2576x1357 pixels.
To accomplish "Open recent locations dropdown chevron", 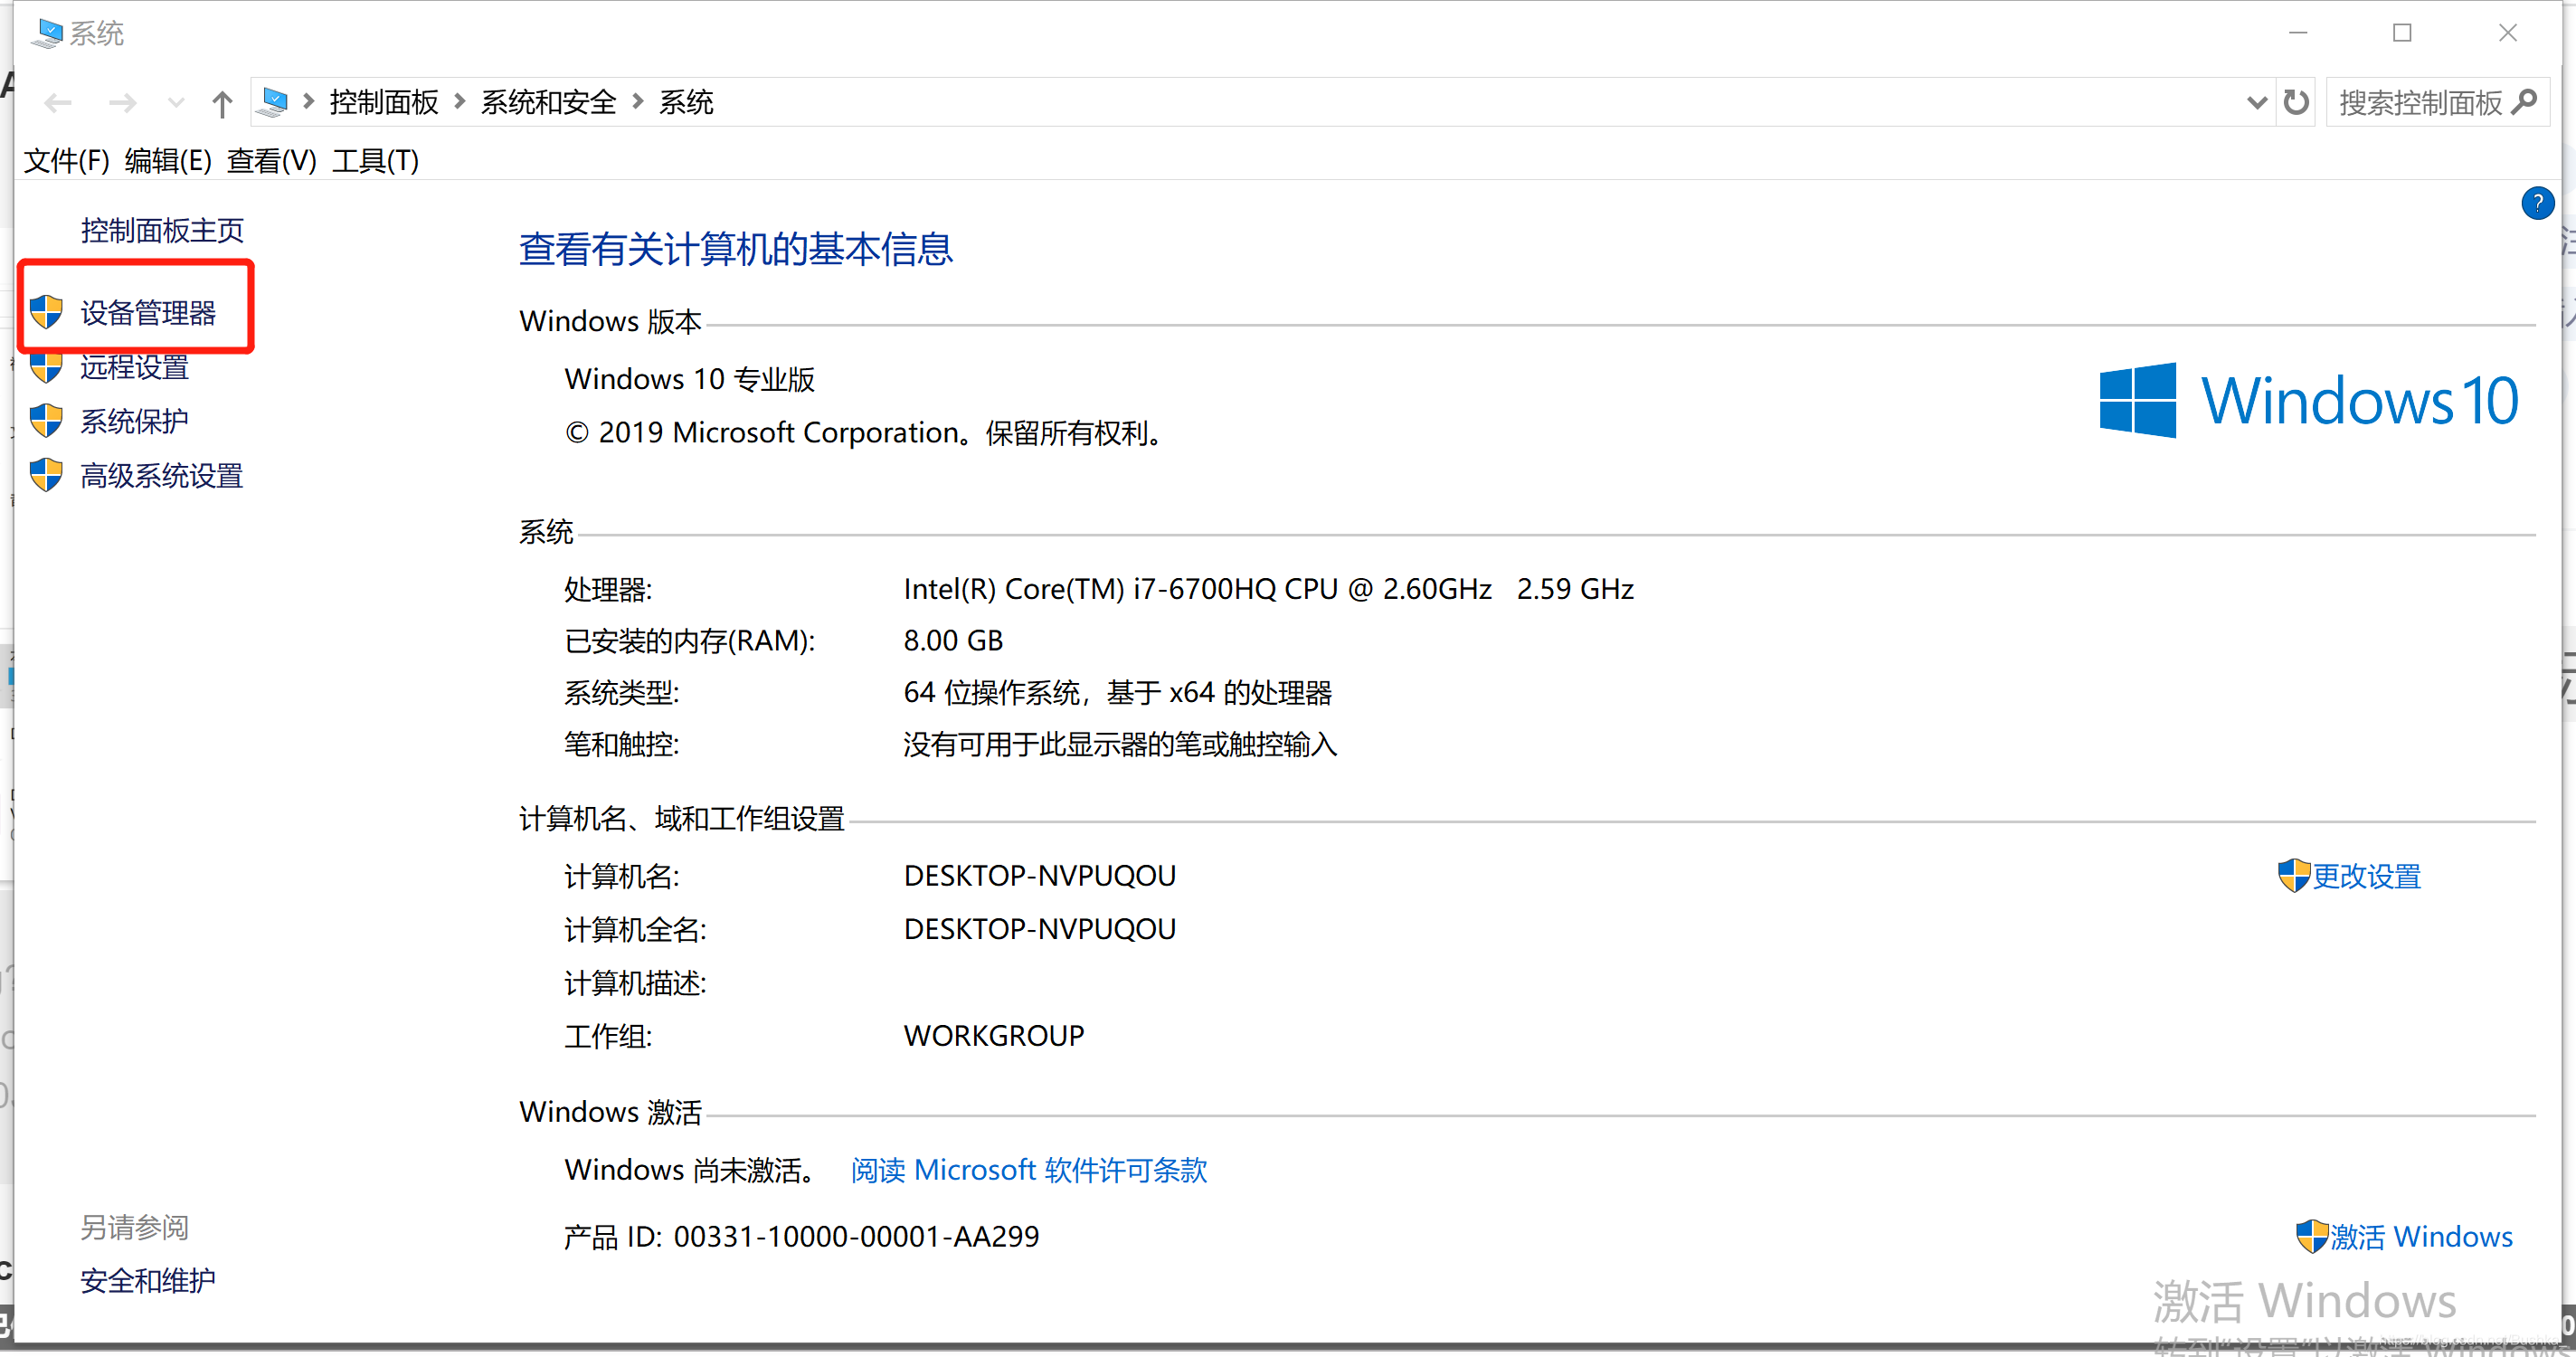I will click(176, 103).
